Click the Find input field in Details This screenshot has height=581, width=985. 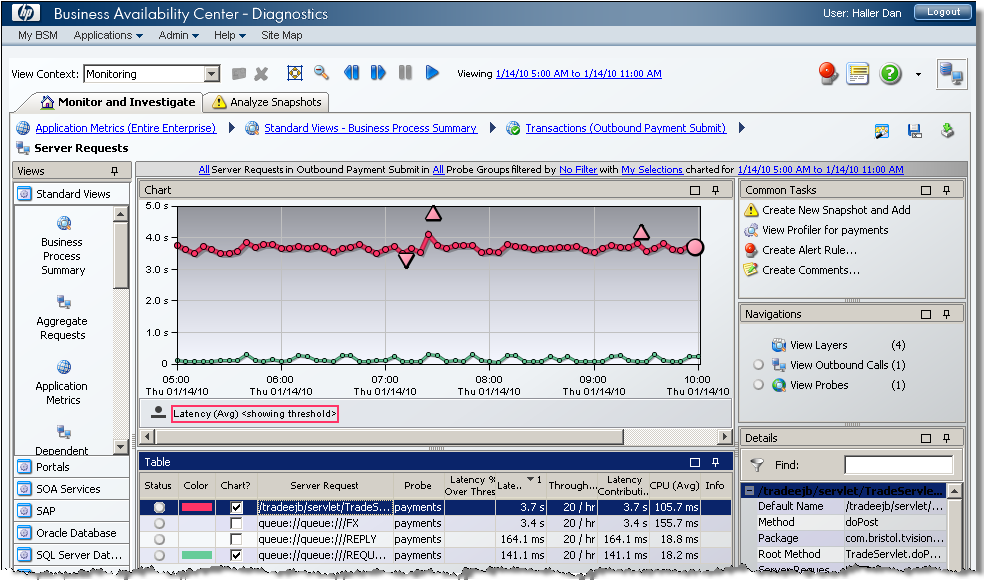pos(899,465)
